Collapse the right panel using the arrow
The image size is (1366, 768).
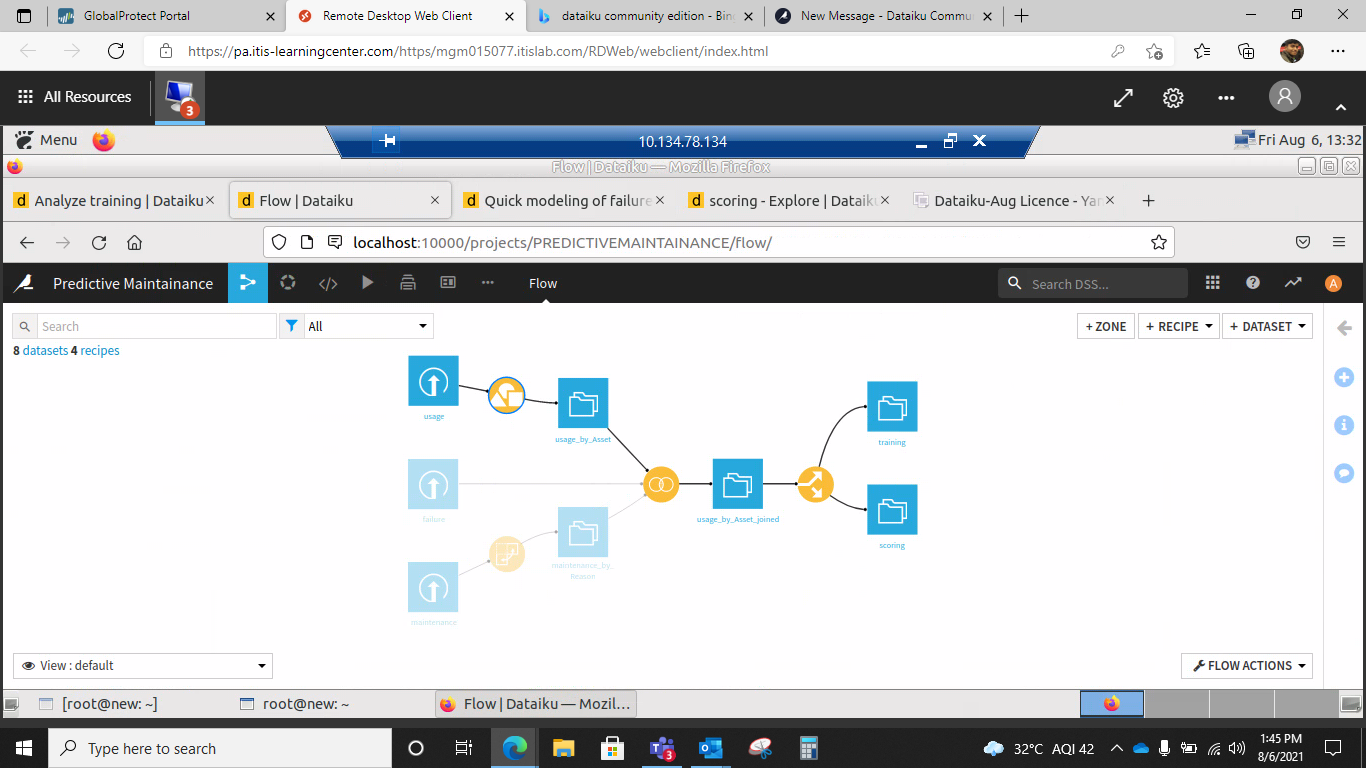point(1344,327)
